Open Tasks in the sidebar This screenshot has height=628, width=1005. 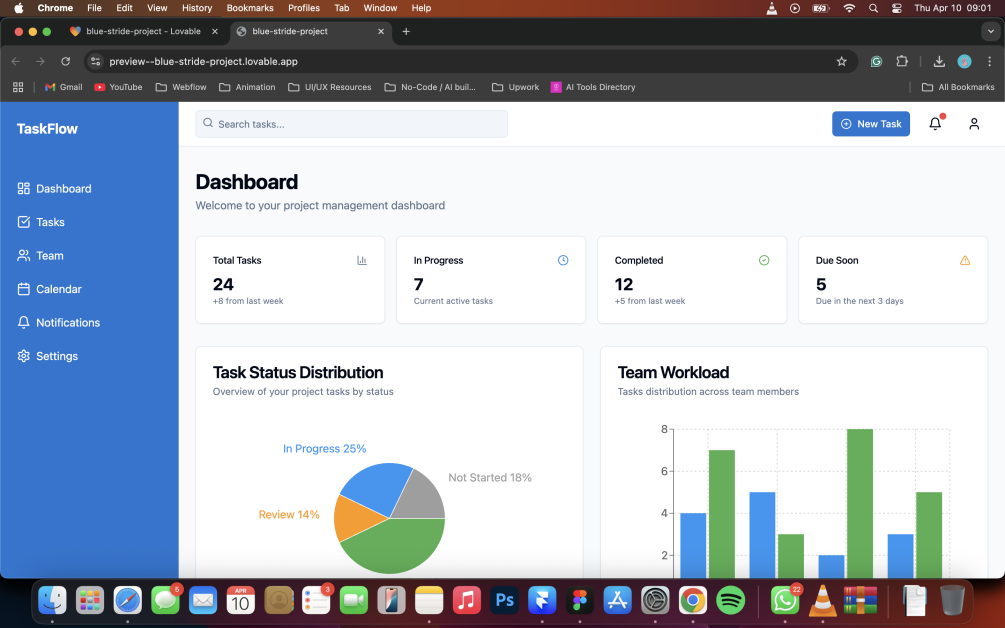(x=50, y=222)
